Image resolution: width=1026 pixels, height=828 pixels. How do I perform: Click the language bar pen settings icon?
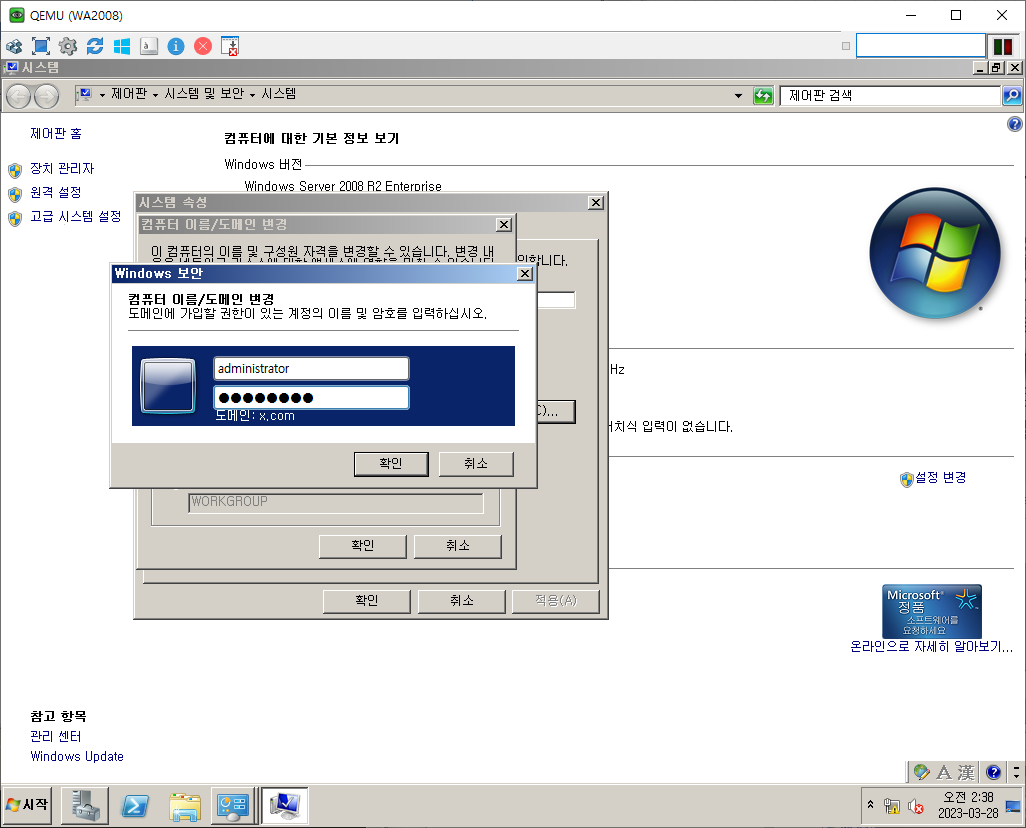pos(921,773)
